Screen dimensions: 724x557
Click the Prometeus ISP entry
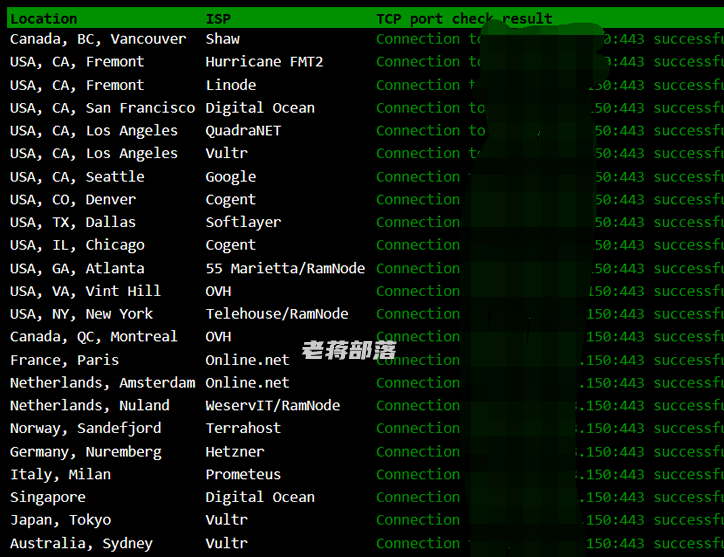[243, 474]
